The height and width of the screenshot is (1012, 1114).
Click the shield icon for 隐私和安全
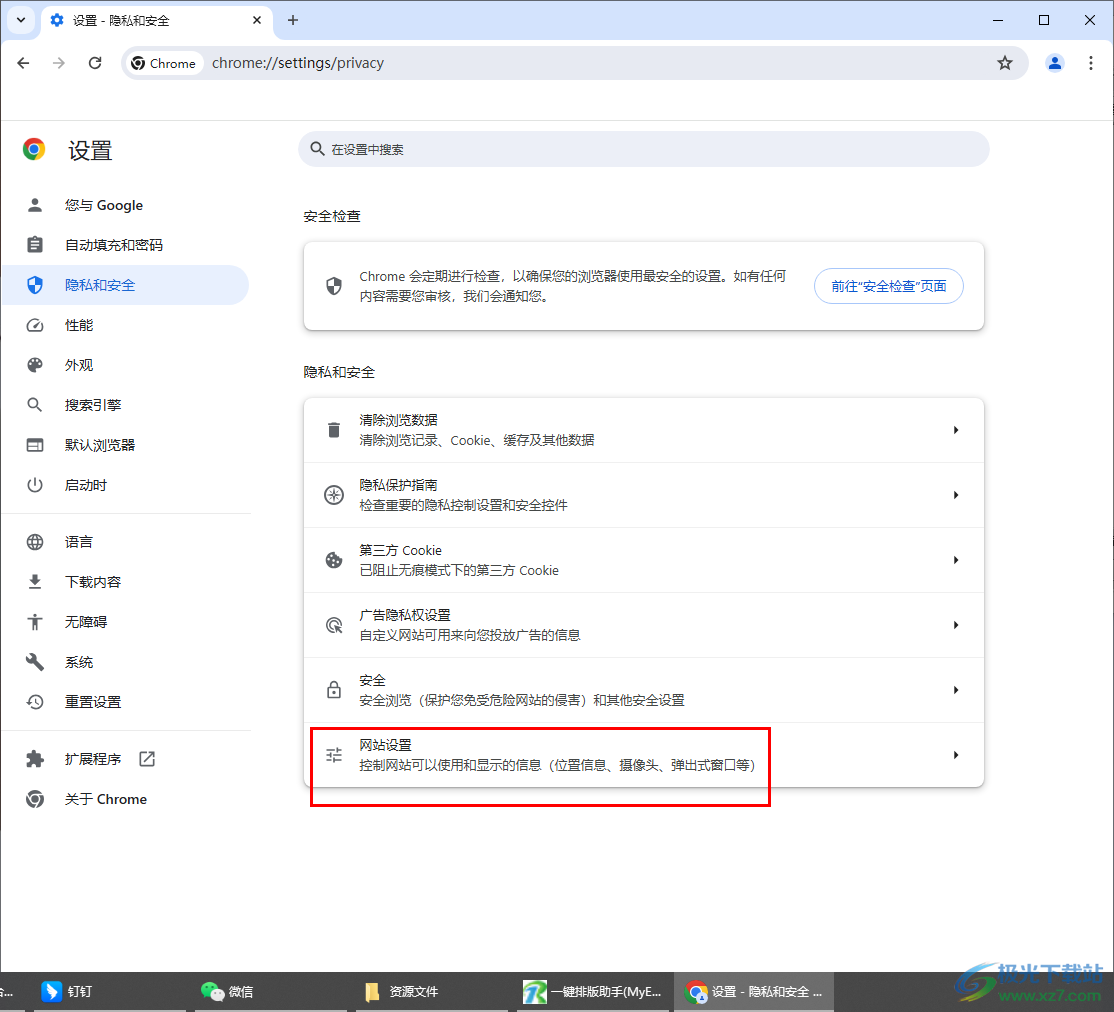[35, 285]
